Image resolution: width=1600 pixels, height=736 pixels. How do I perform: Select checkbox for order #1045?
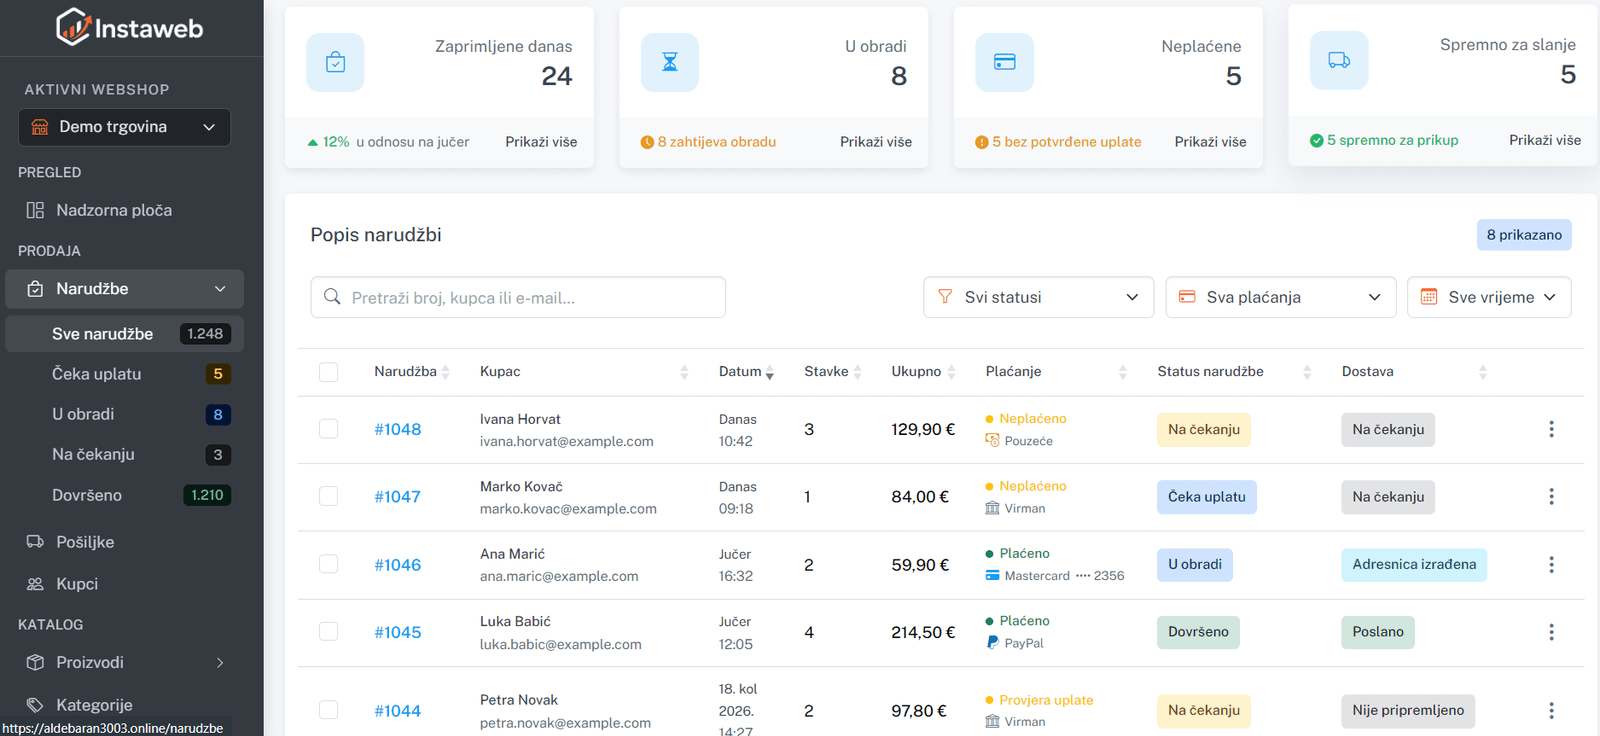pyautogui.click(x=328, y=631)
